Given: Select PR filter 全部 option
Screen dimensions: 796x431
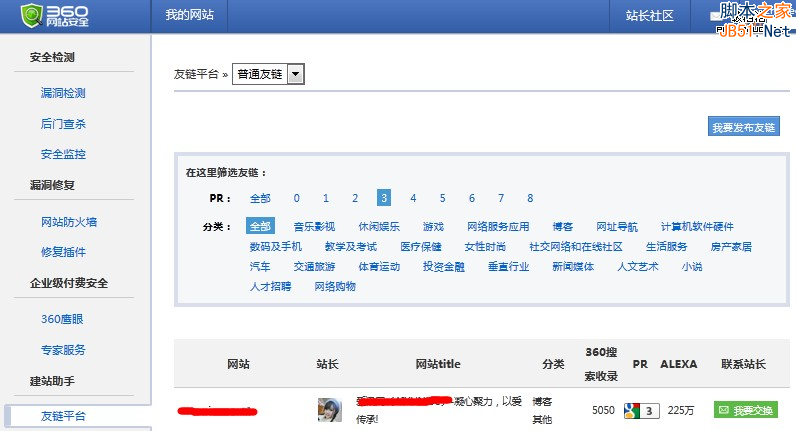Looking at the screenshot, I should [x=260, y=198].
